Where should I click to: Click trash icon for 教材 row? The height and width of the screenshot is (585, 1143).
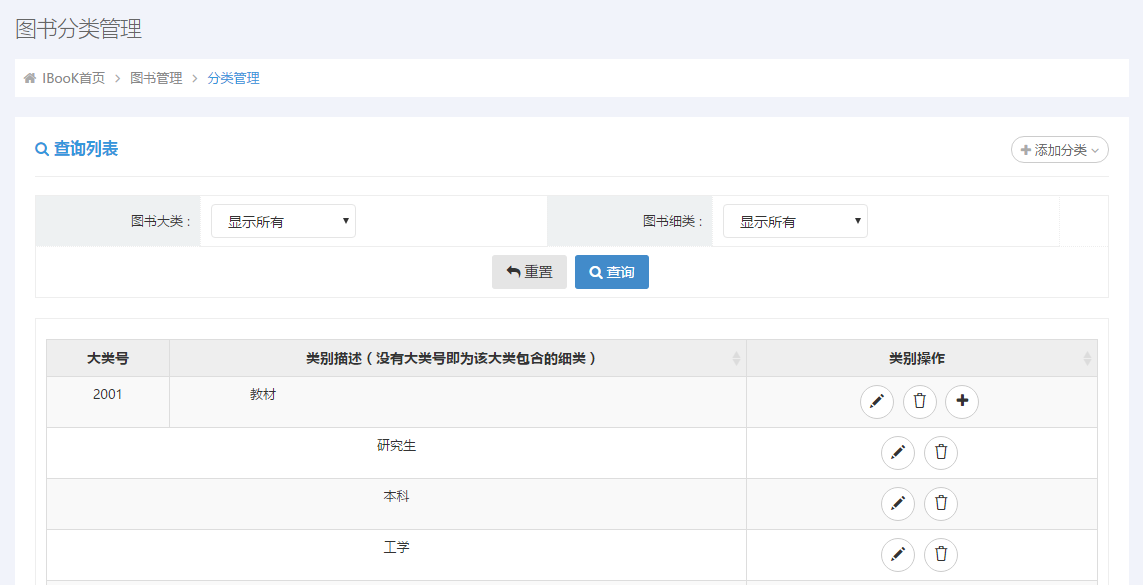(920, 402)
